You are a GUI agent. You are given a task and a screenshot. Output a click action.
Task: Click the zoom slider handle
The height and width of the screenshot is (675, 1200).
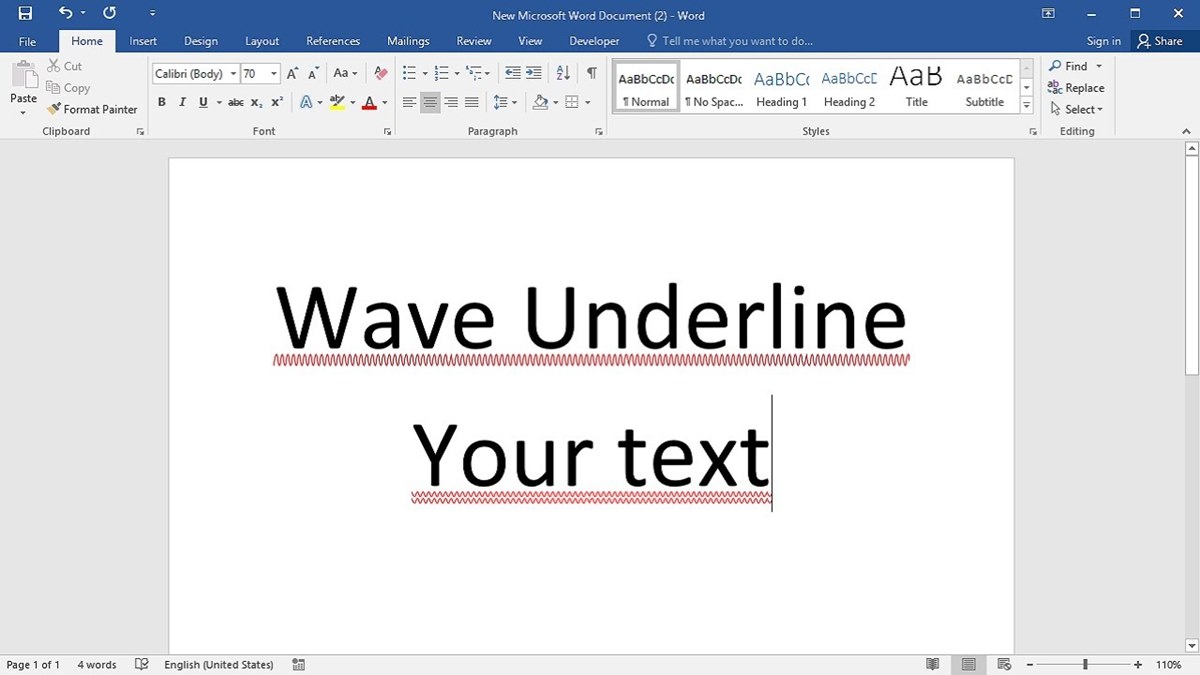[1085, 664]
